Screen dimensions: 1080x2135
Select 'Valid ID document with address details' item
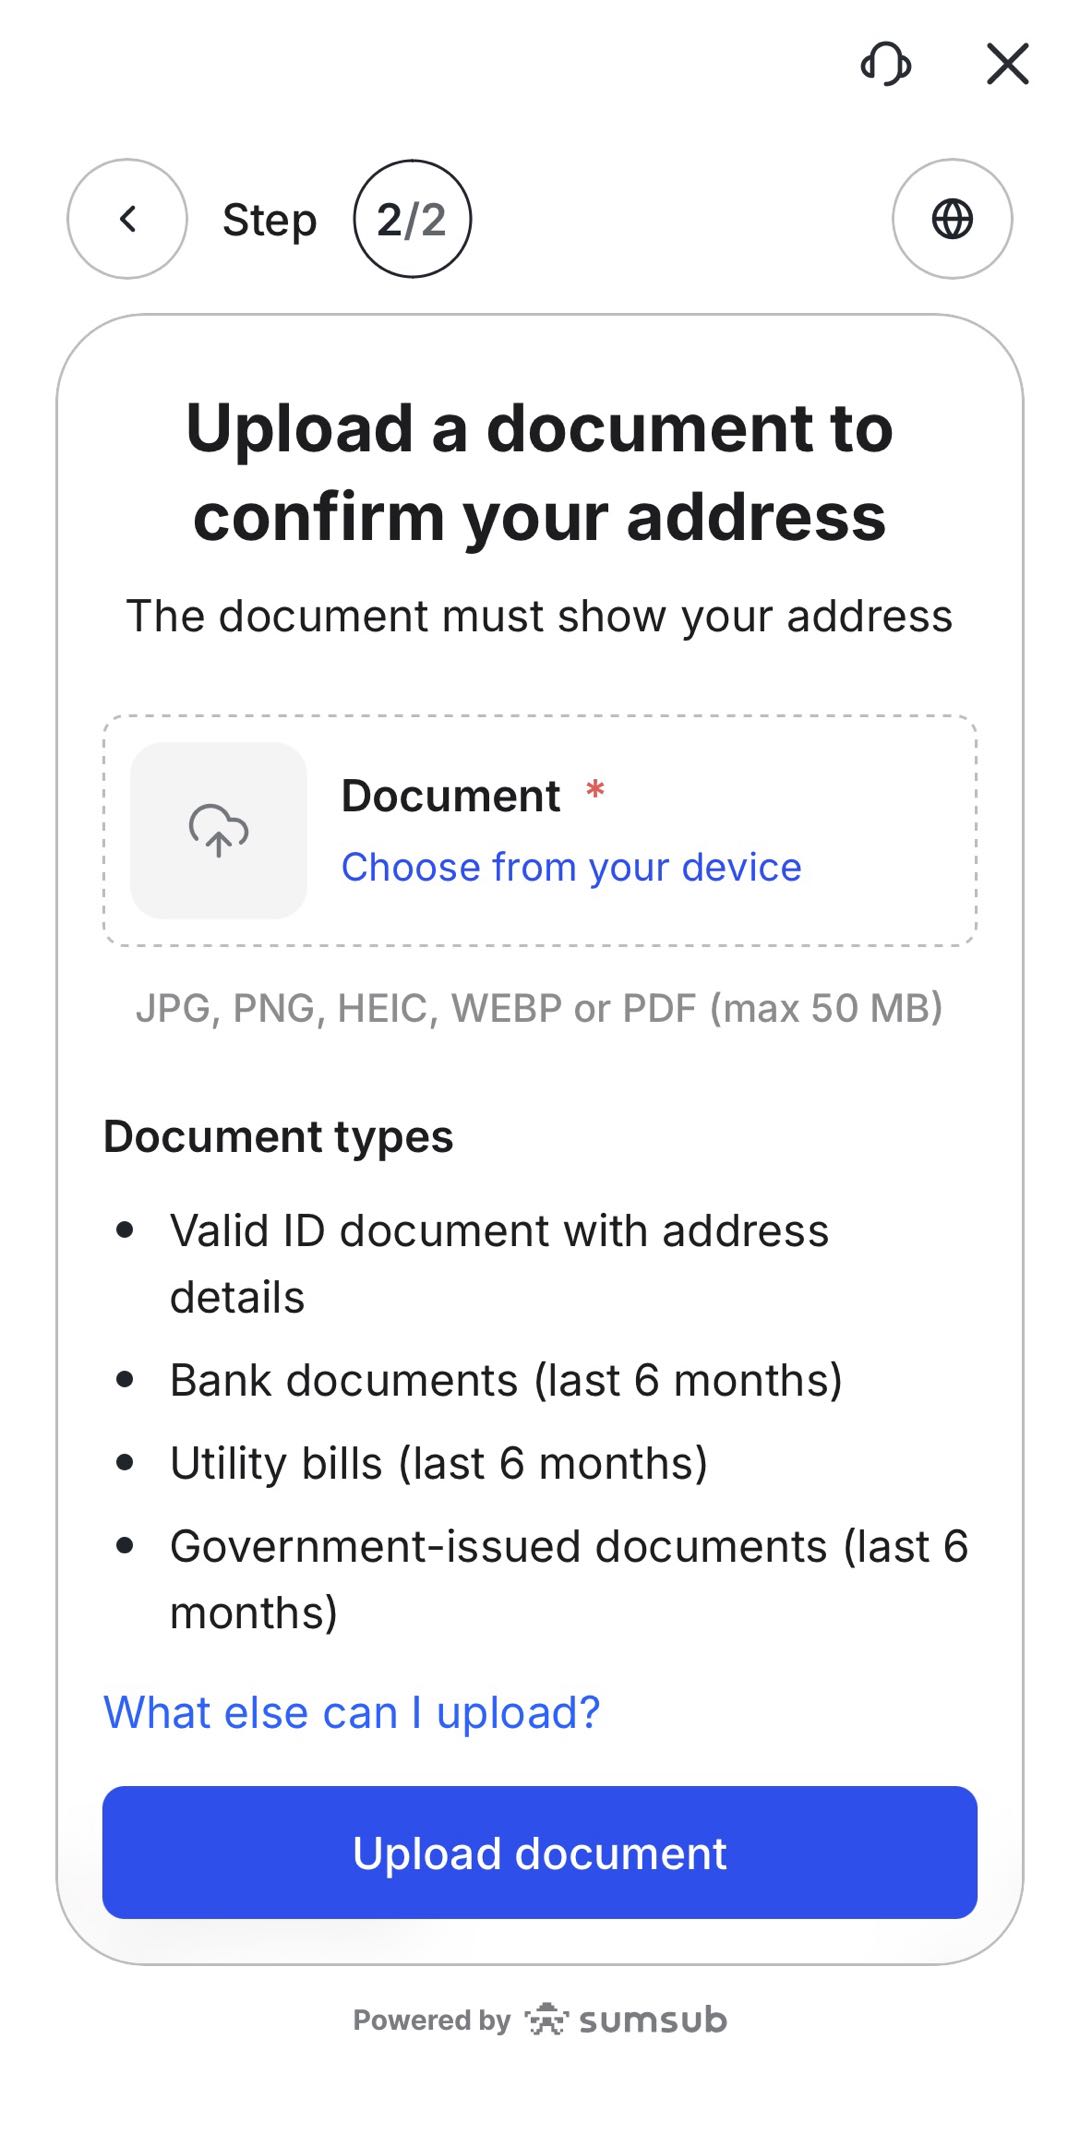coord(500,1264)
